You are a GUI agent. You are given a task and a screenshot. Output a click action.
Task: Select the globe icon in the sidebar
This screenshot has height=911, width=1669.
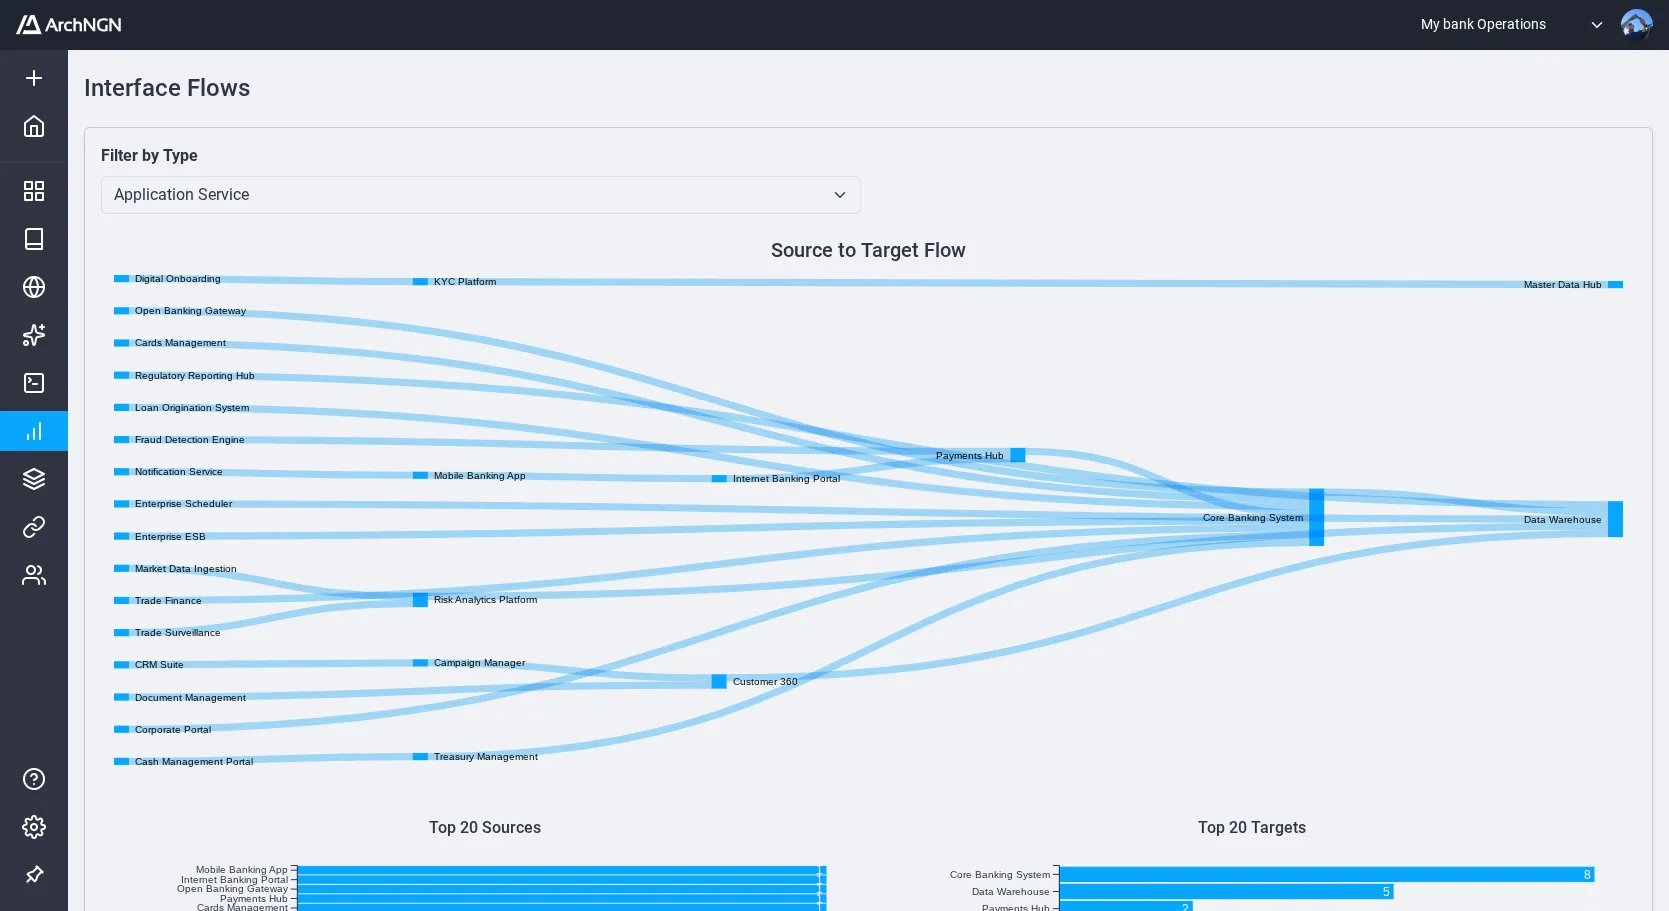coord(34,287)
